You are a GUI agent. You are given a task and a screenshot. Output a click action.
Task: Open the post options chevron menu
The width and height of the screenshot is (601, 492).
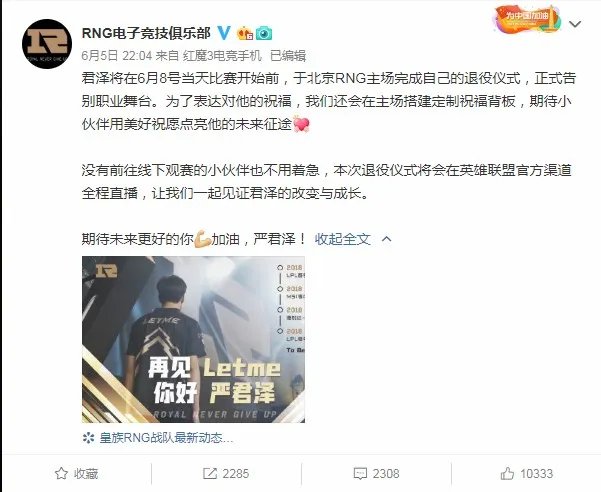pos(575,24)
